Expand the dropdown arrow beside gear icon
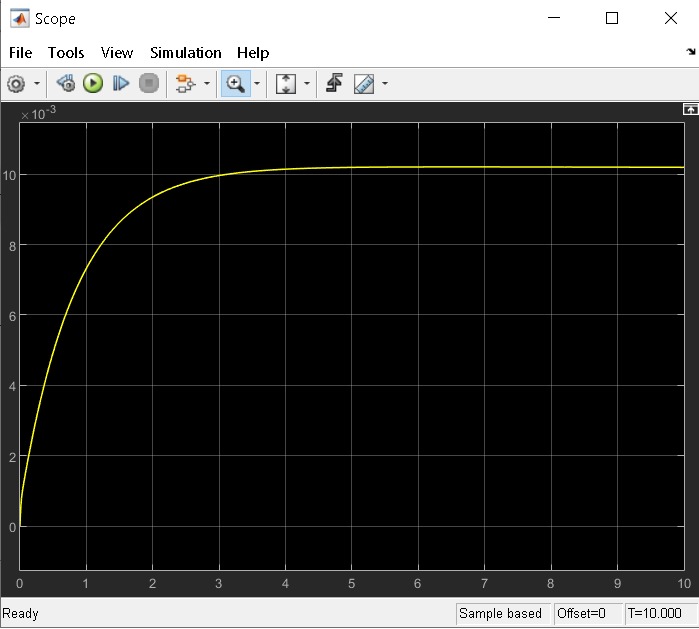The height and width of the screenshot is (629, 699). coord(38,84)
